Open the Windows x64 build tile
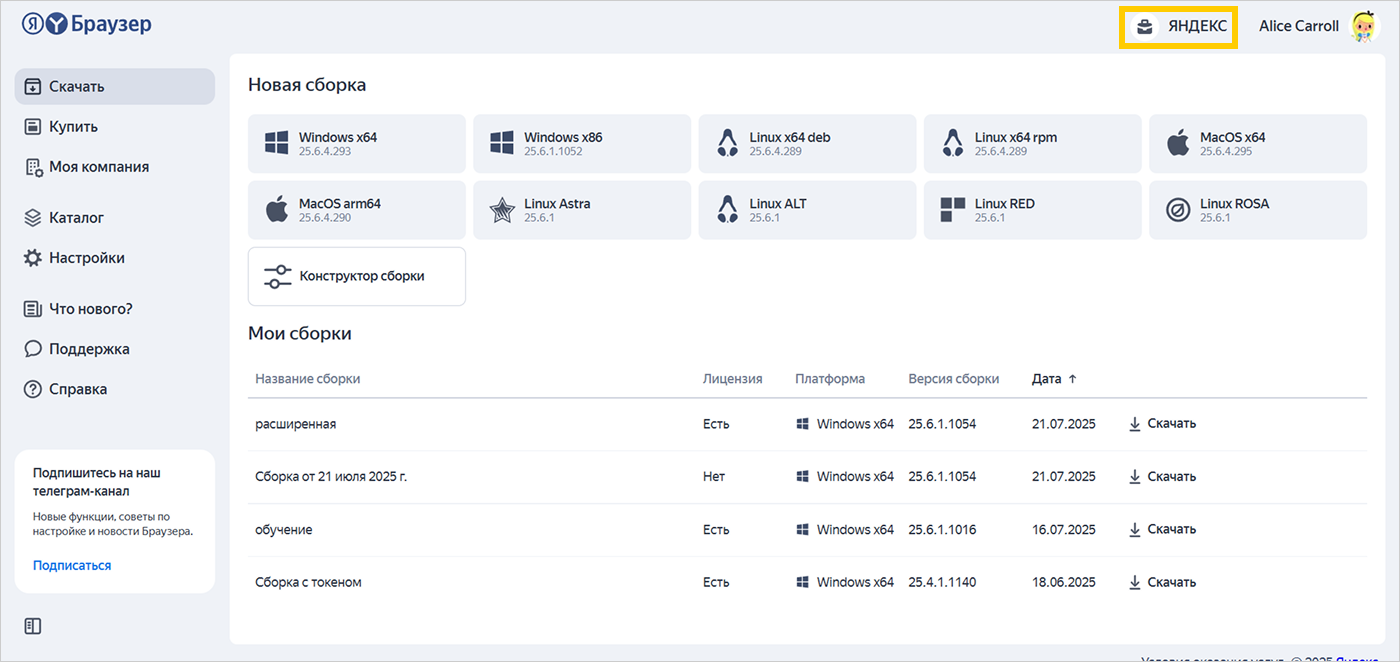The height and width of the screenshot is (662, 1400). pos(356,144)
